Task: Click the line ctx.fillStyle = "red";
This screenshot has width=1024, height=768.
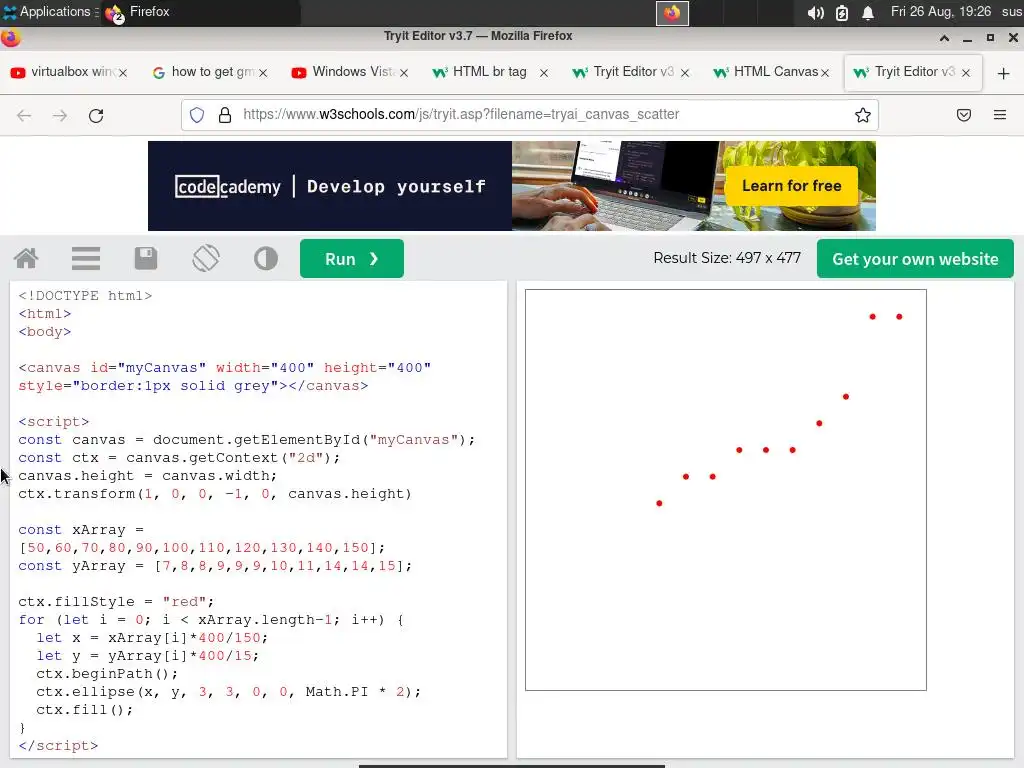Action: tap(116, 601)
